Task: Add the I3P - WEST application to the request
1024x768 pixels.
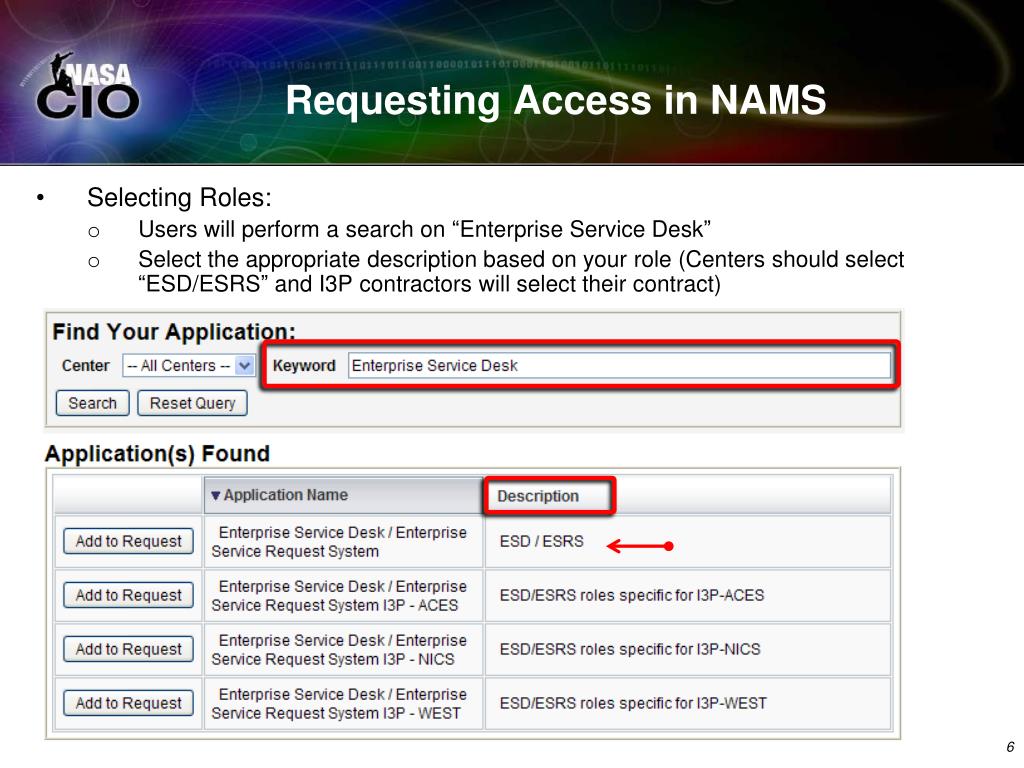Action: 129,703
